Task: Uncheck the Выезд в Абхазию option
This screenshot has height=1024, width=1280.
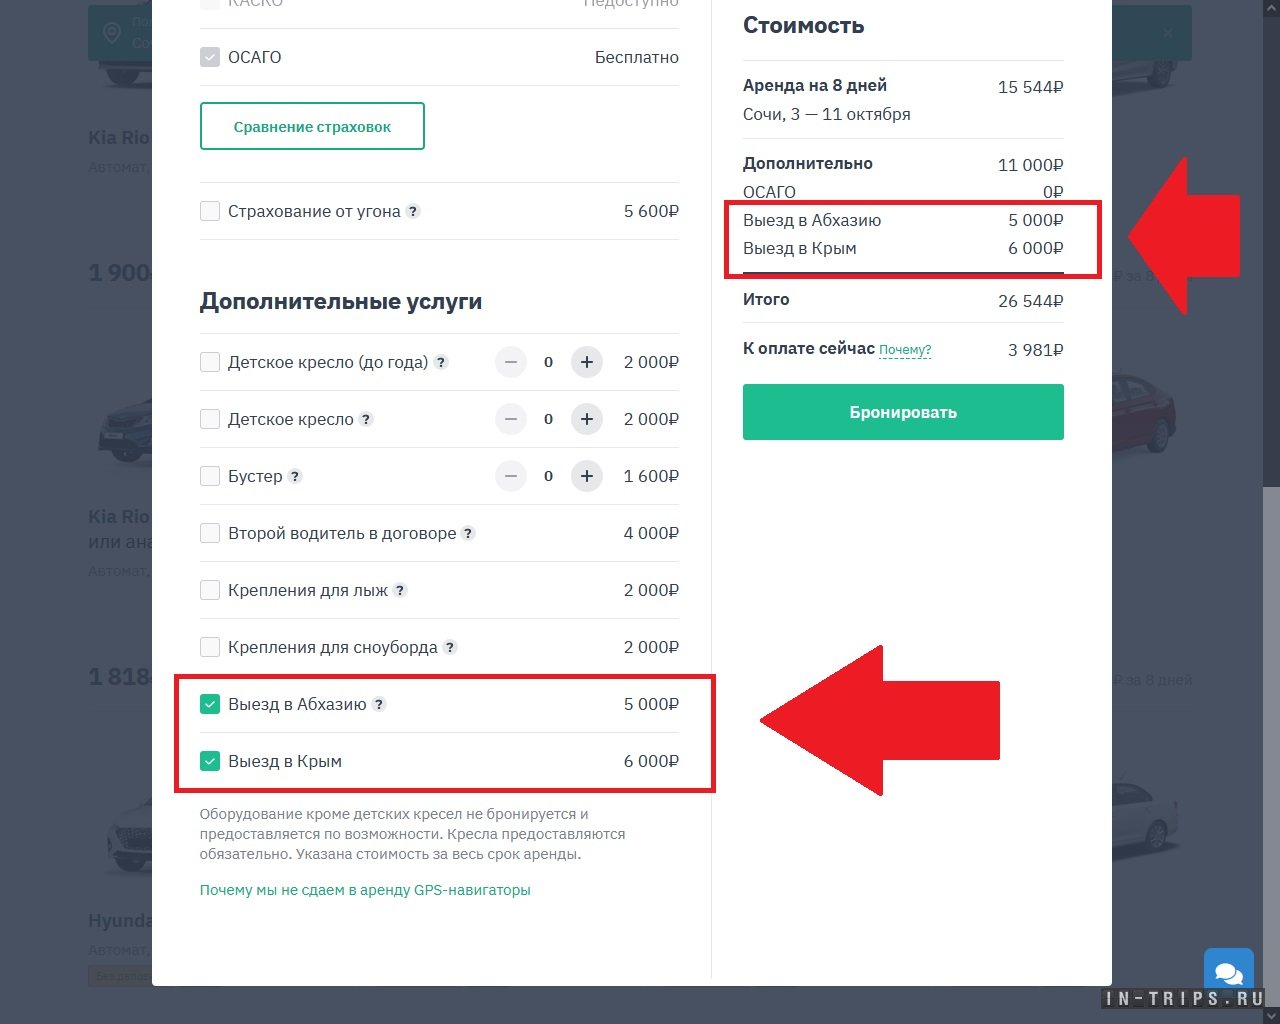Action: [x=210, y=704]
